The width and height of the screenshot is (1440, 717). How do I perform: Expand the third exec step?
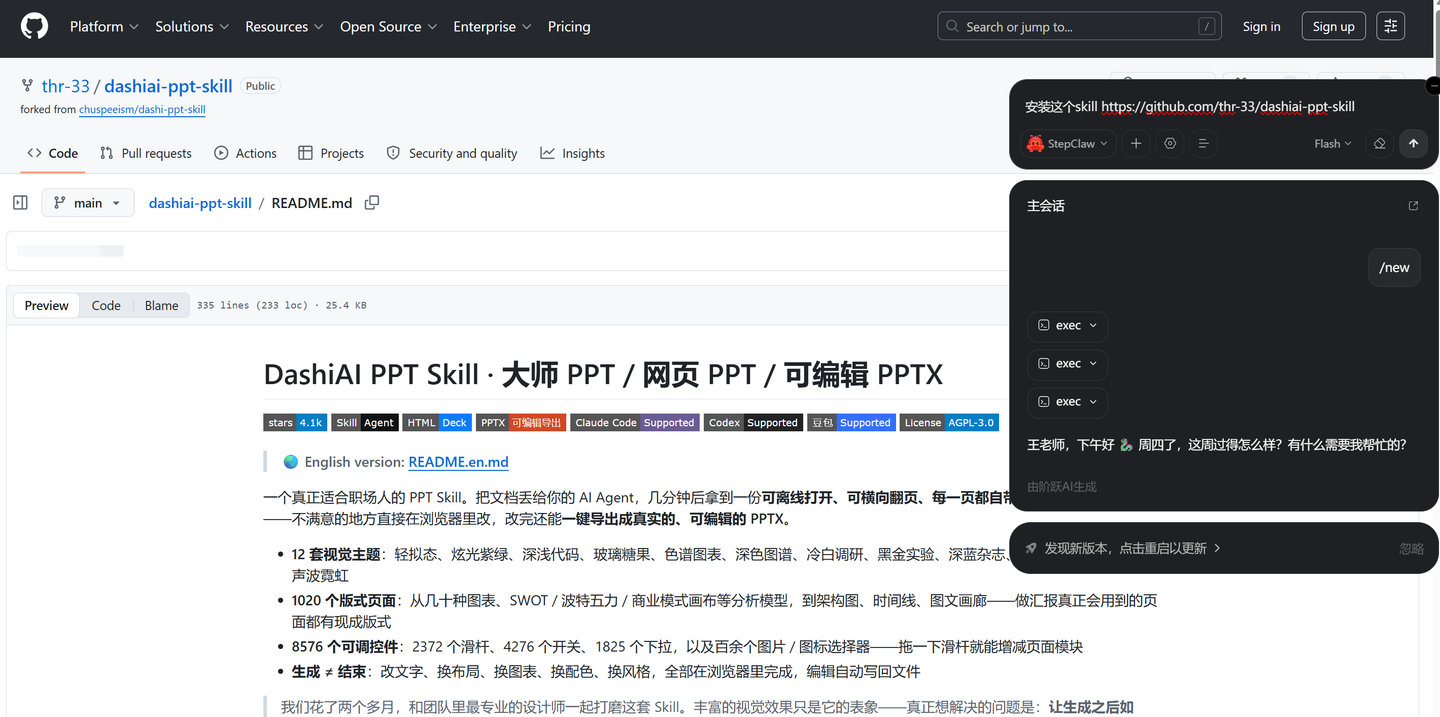pyautogui.click(x=1067, y=402)
